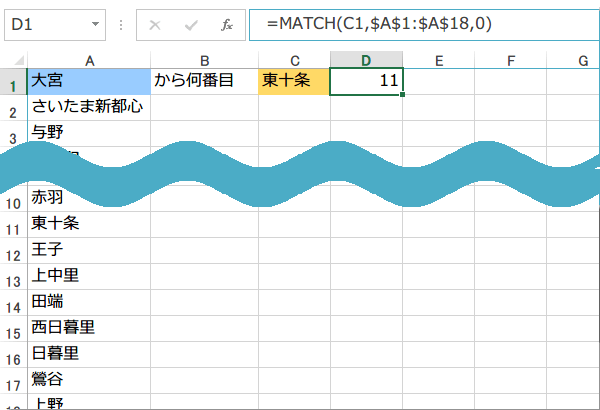Click cell A14 田端
This screenshot has width=600, height=410.
click(x=89, y=303)
